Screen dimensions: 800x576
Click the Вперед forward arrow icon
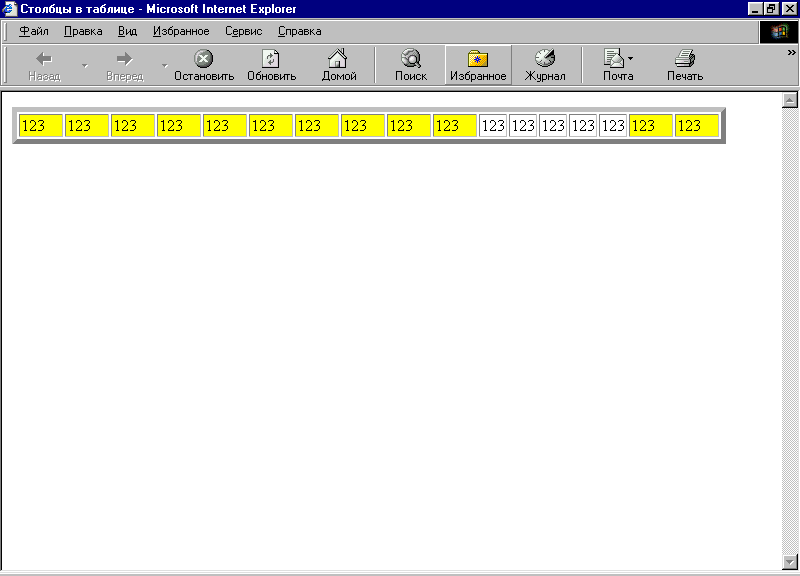click(x=124, y=59)
